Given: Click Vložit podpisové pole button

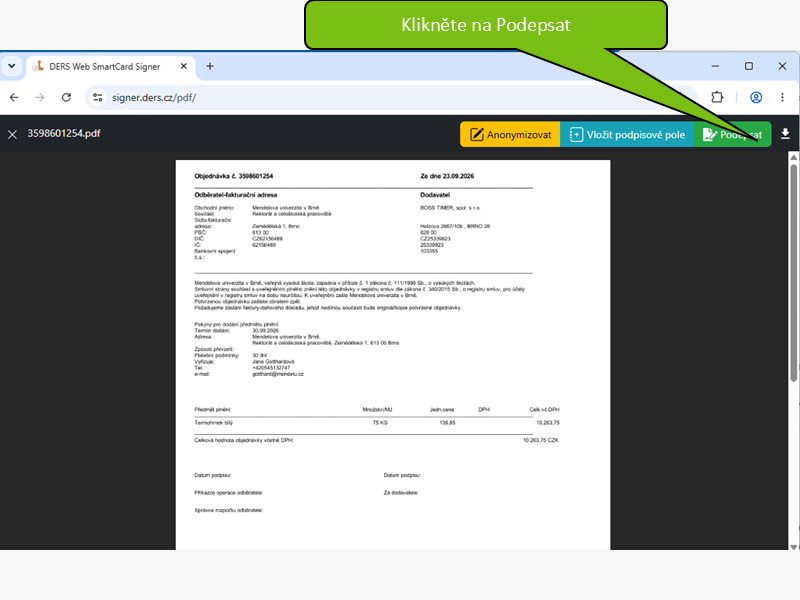Looking at the screenshot, I should click(x=627, y=135).
